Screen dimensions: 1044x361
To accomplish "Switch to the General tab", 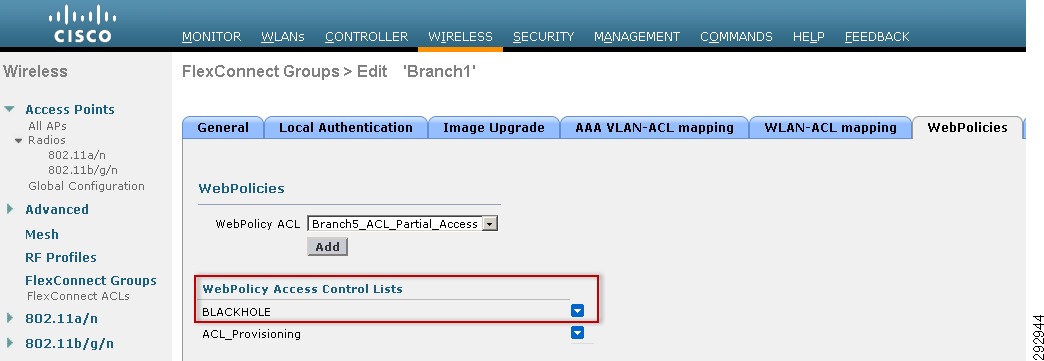I will tap(223, 128).
